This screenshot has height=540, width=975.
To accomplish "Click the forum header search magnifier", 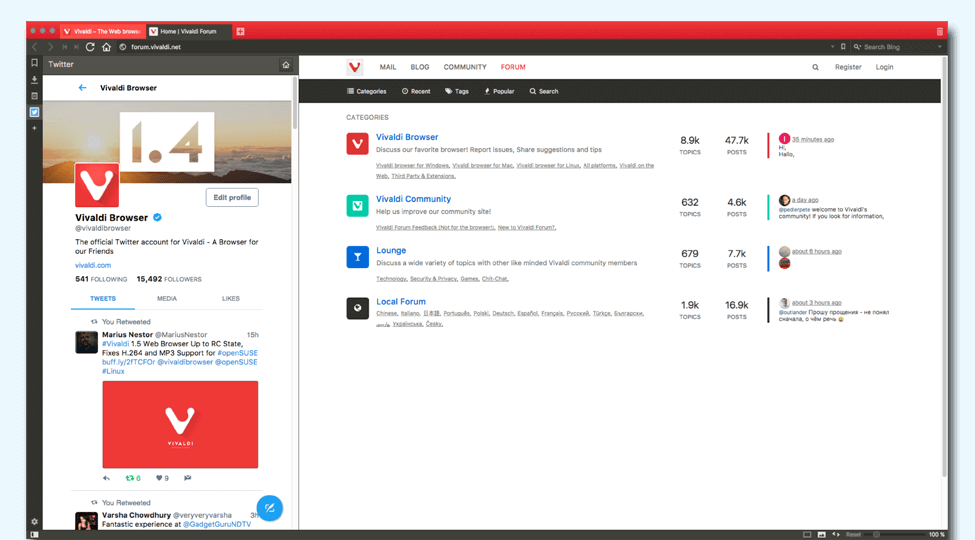I will tap(815, 67).
